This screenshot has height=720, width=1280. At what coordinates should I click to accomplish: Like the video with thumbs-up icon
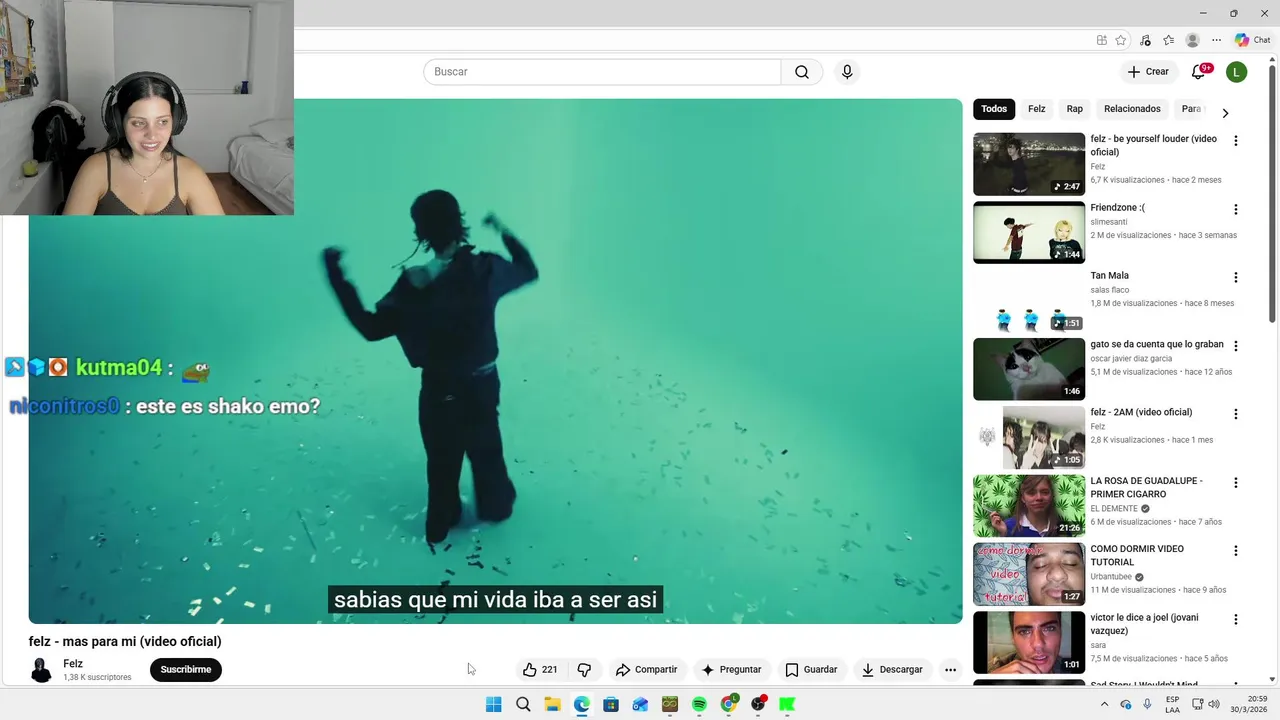tap(540, 670)
